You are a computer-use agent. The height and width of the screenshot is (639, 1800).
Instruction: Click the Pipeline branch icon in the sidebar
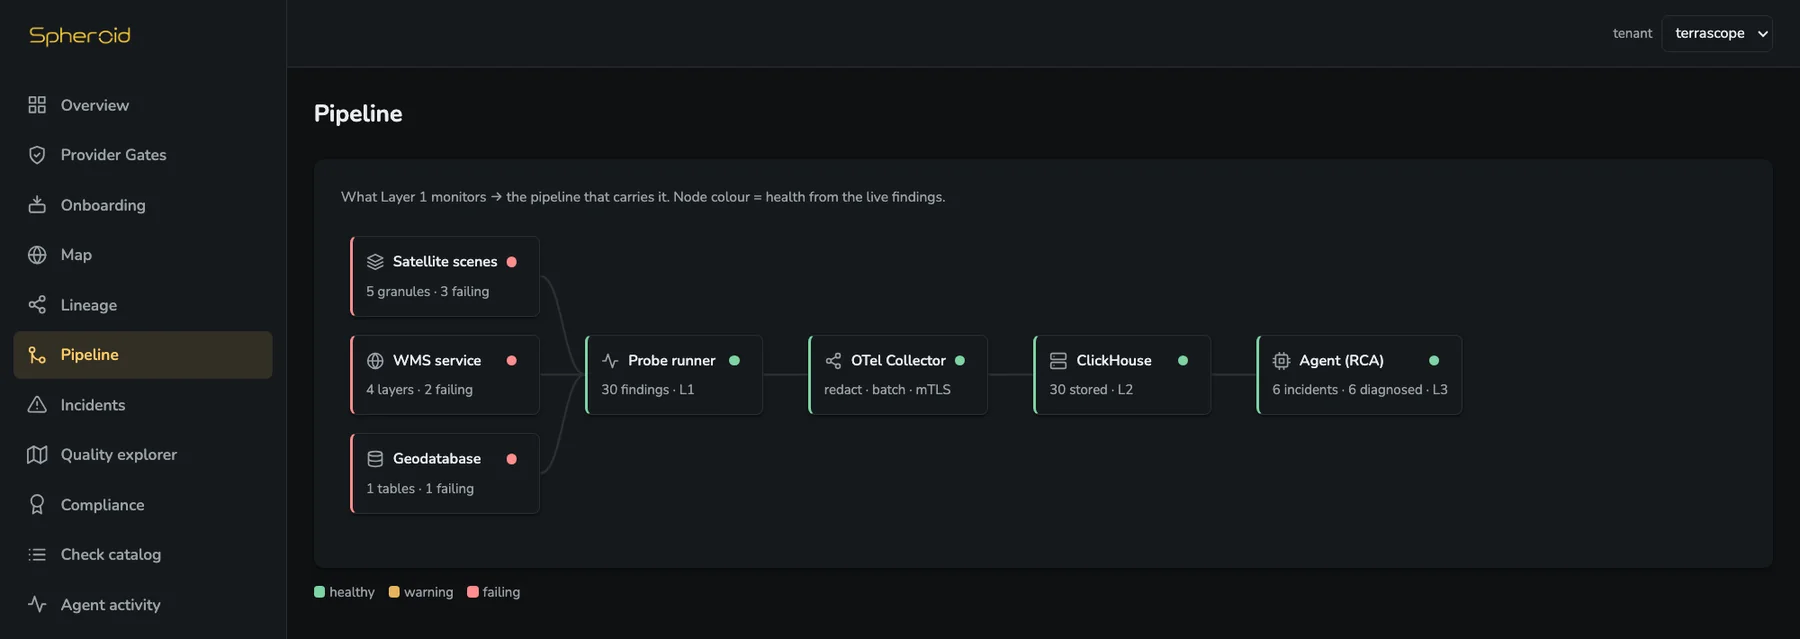37,355
